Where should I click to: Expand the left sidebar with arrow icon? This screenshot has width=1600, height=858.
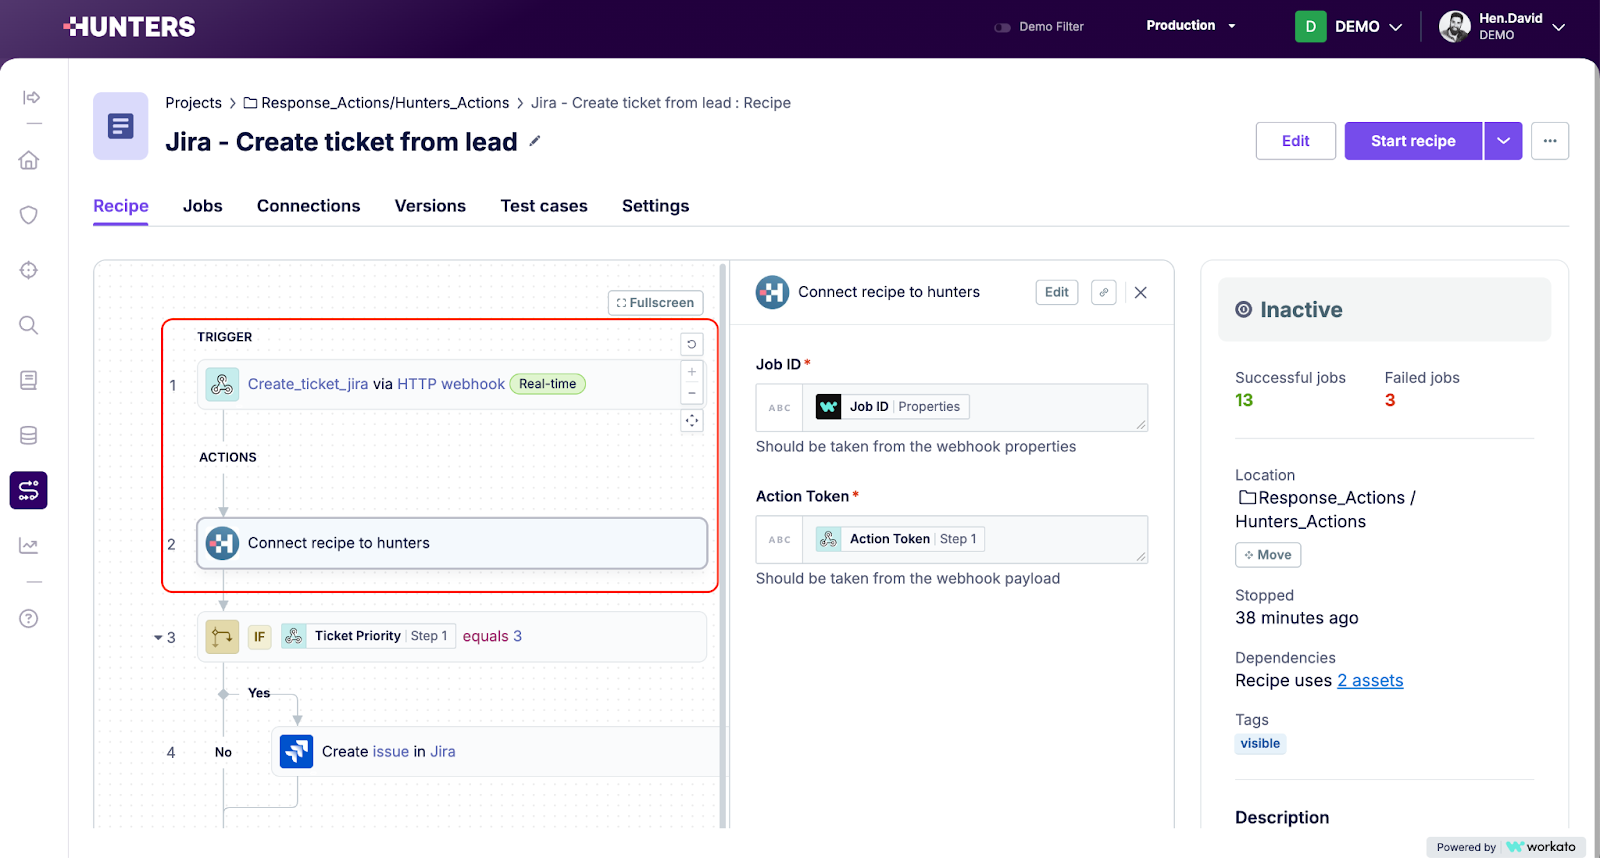(x=31, y=97)
